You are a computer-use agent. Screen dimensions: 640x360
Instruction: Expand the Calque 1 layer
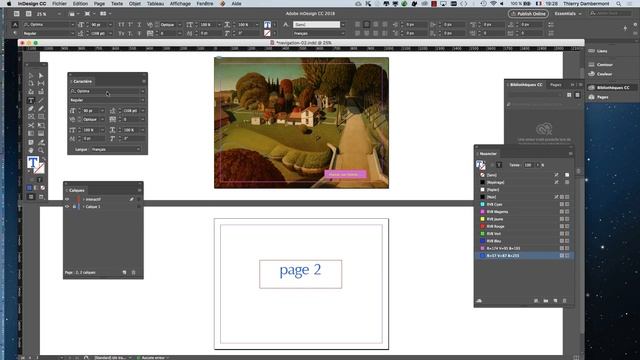point(84,207)
